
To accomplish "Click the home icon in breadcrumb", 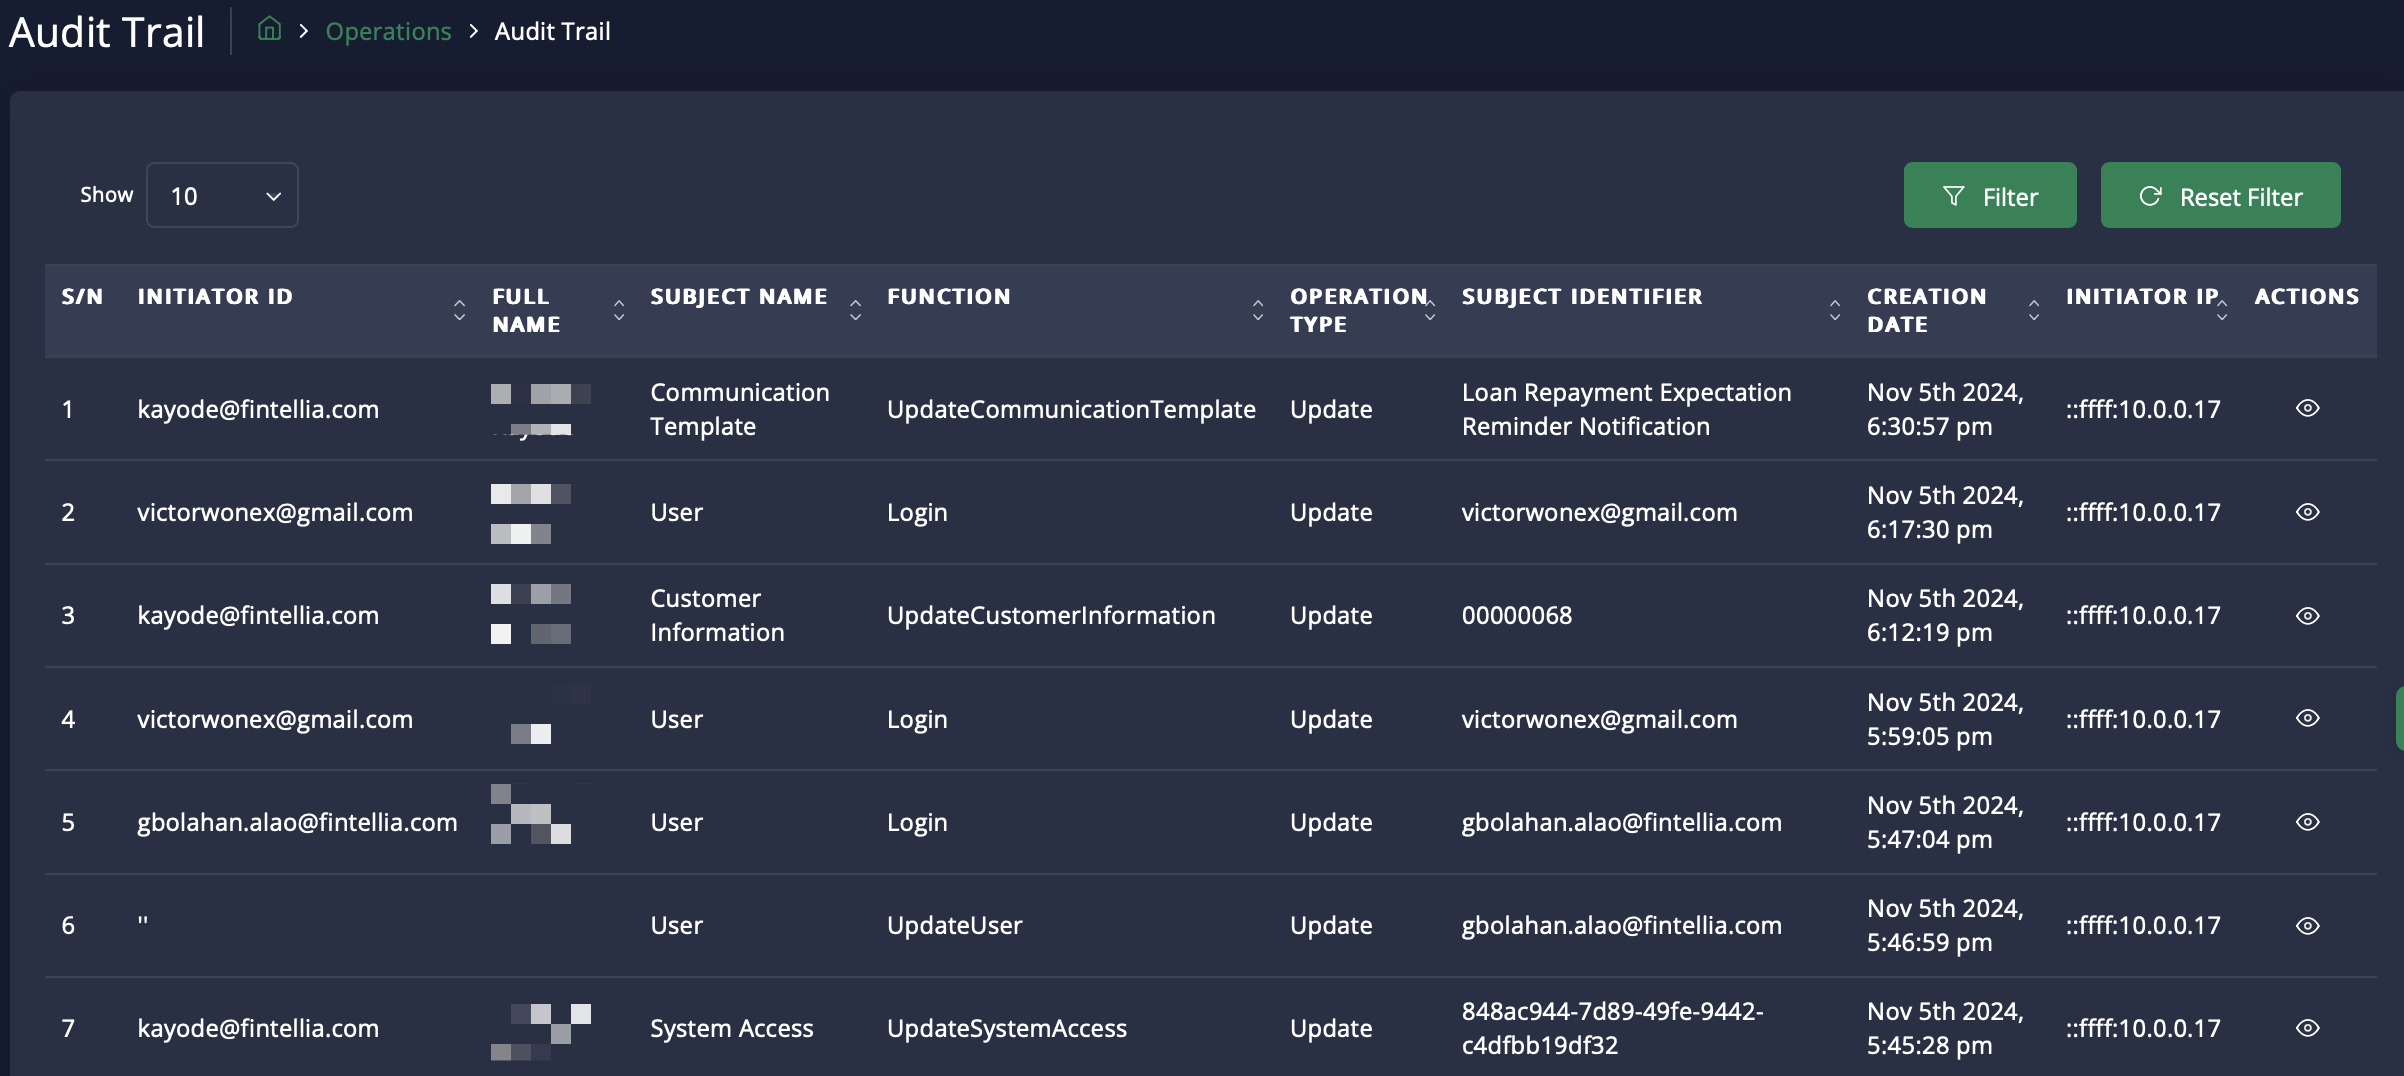I will tap(269, 30).
